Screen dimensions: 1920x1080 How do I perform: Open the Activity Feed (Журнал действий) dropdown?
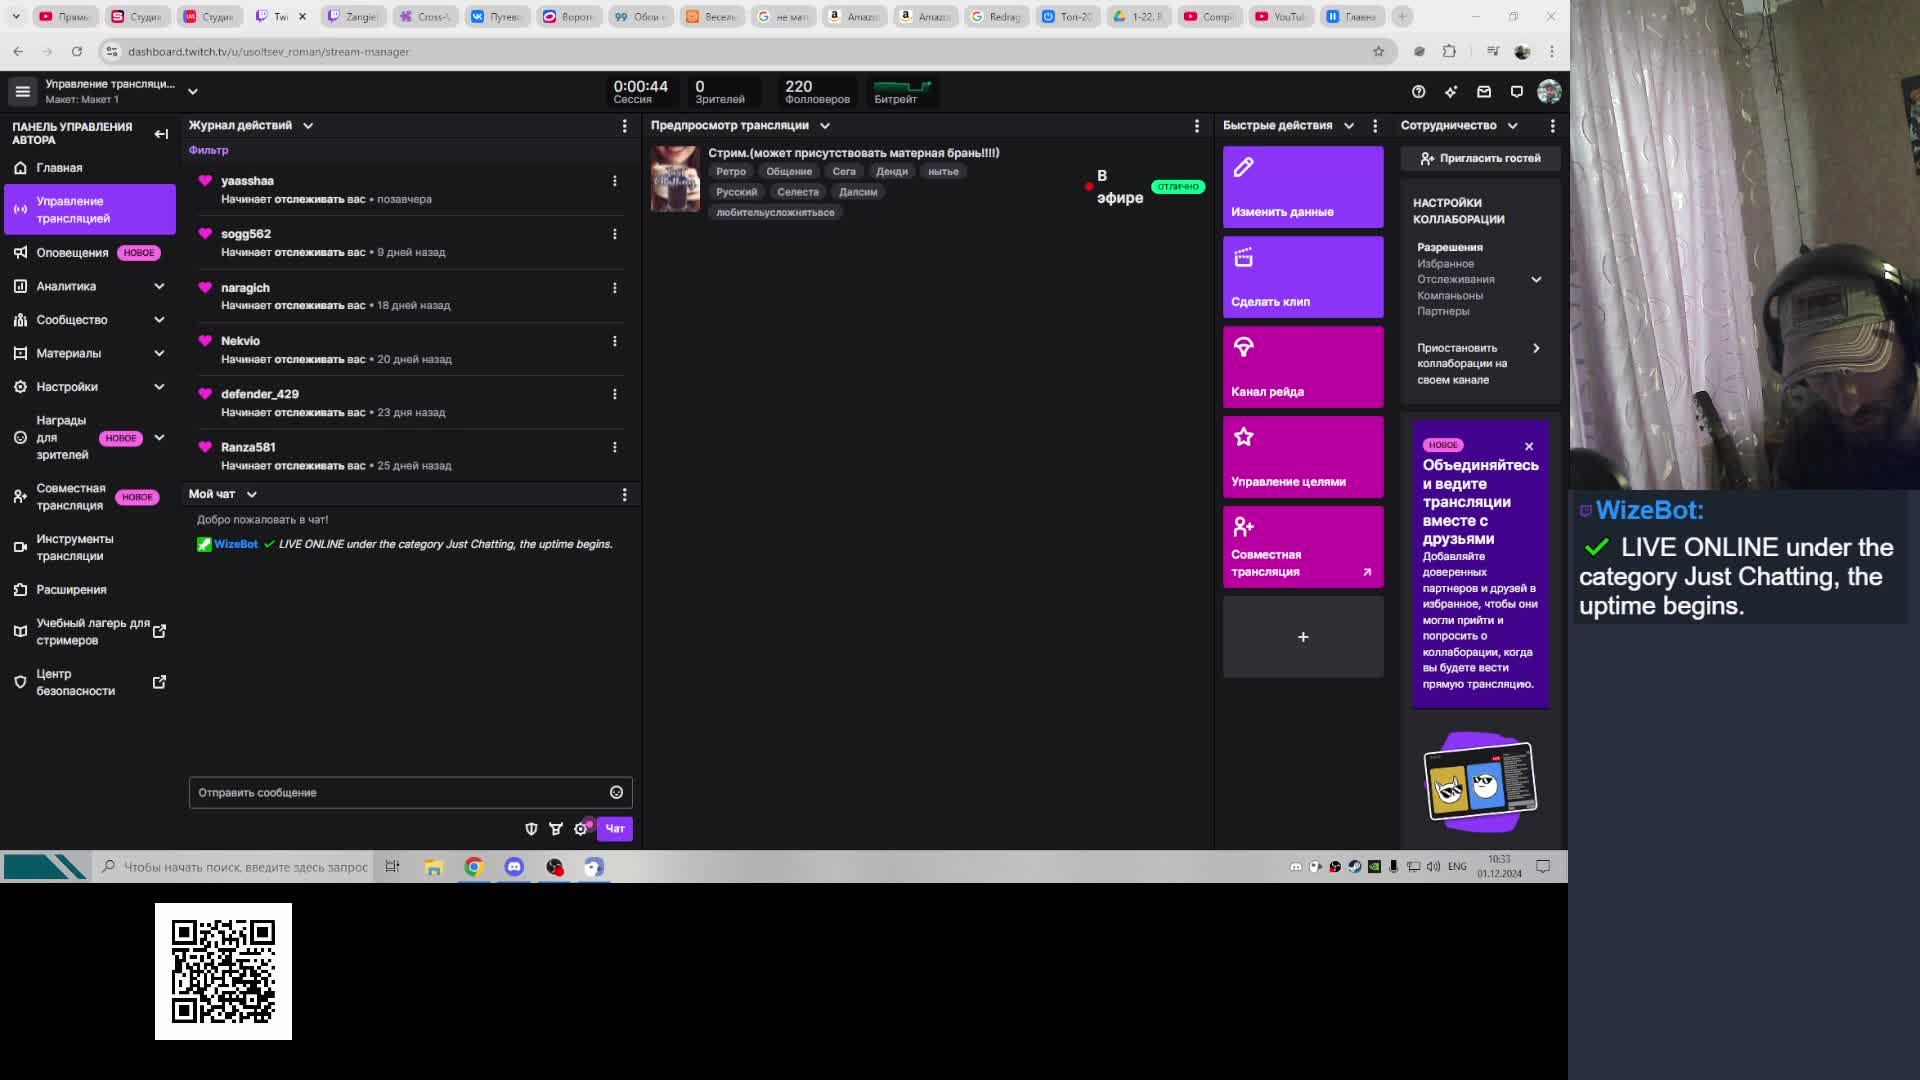point(308,126)
